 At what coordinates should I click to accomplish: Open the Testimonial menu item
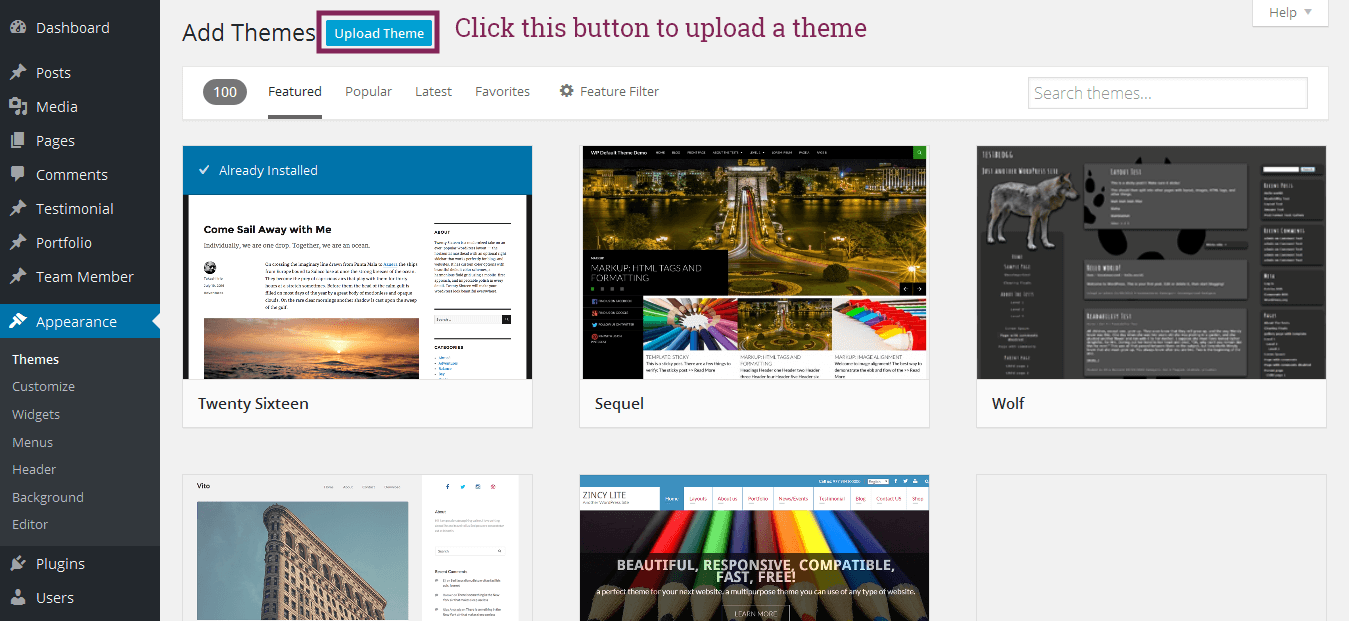(74, 209)
